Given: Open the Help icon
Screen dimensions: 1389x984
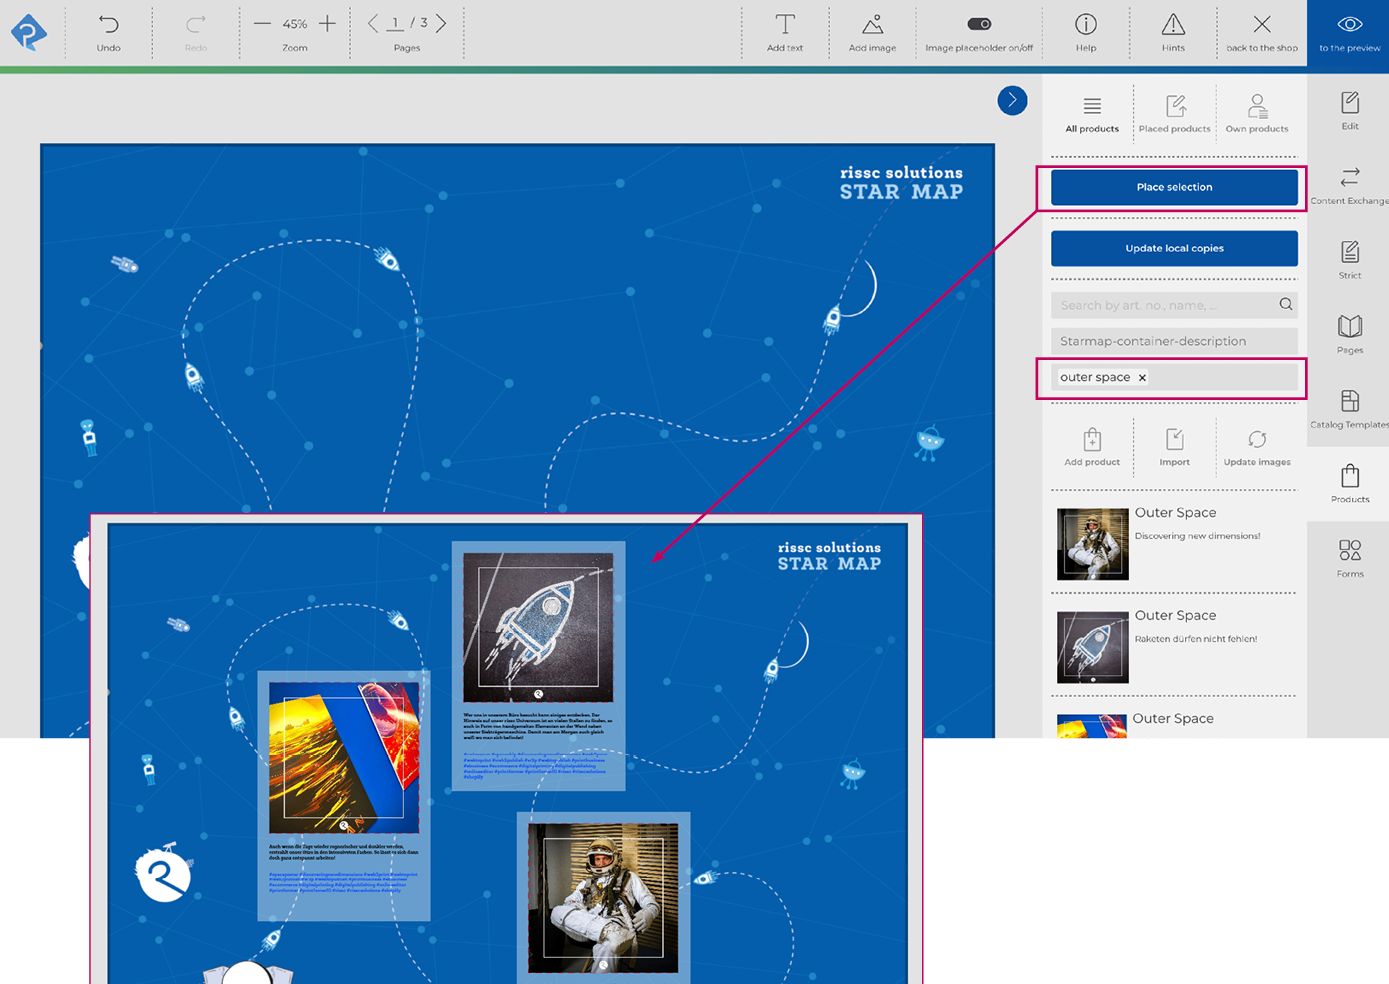Looking at the screenshot, I should point(1085,24).
